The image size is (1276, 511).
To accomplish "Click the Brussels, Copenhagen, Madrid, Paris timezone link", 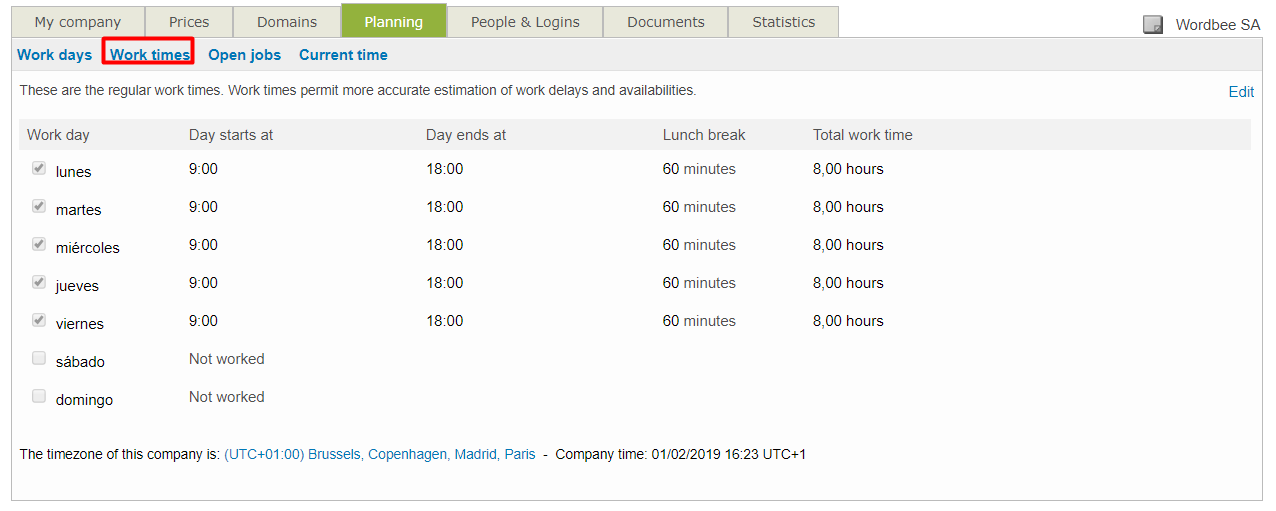I will click(x=379, y=454).
